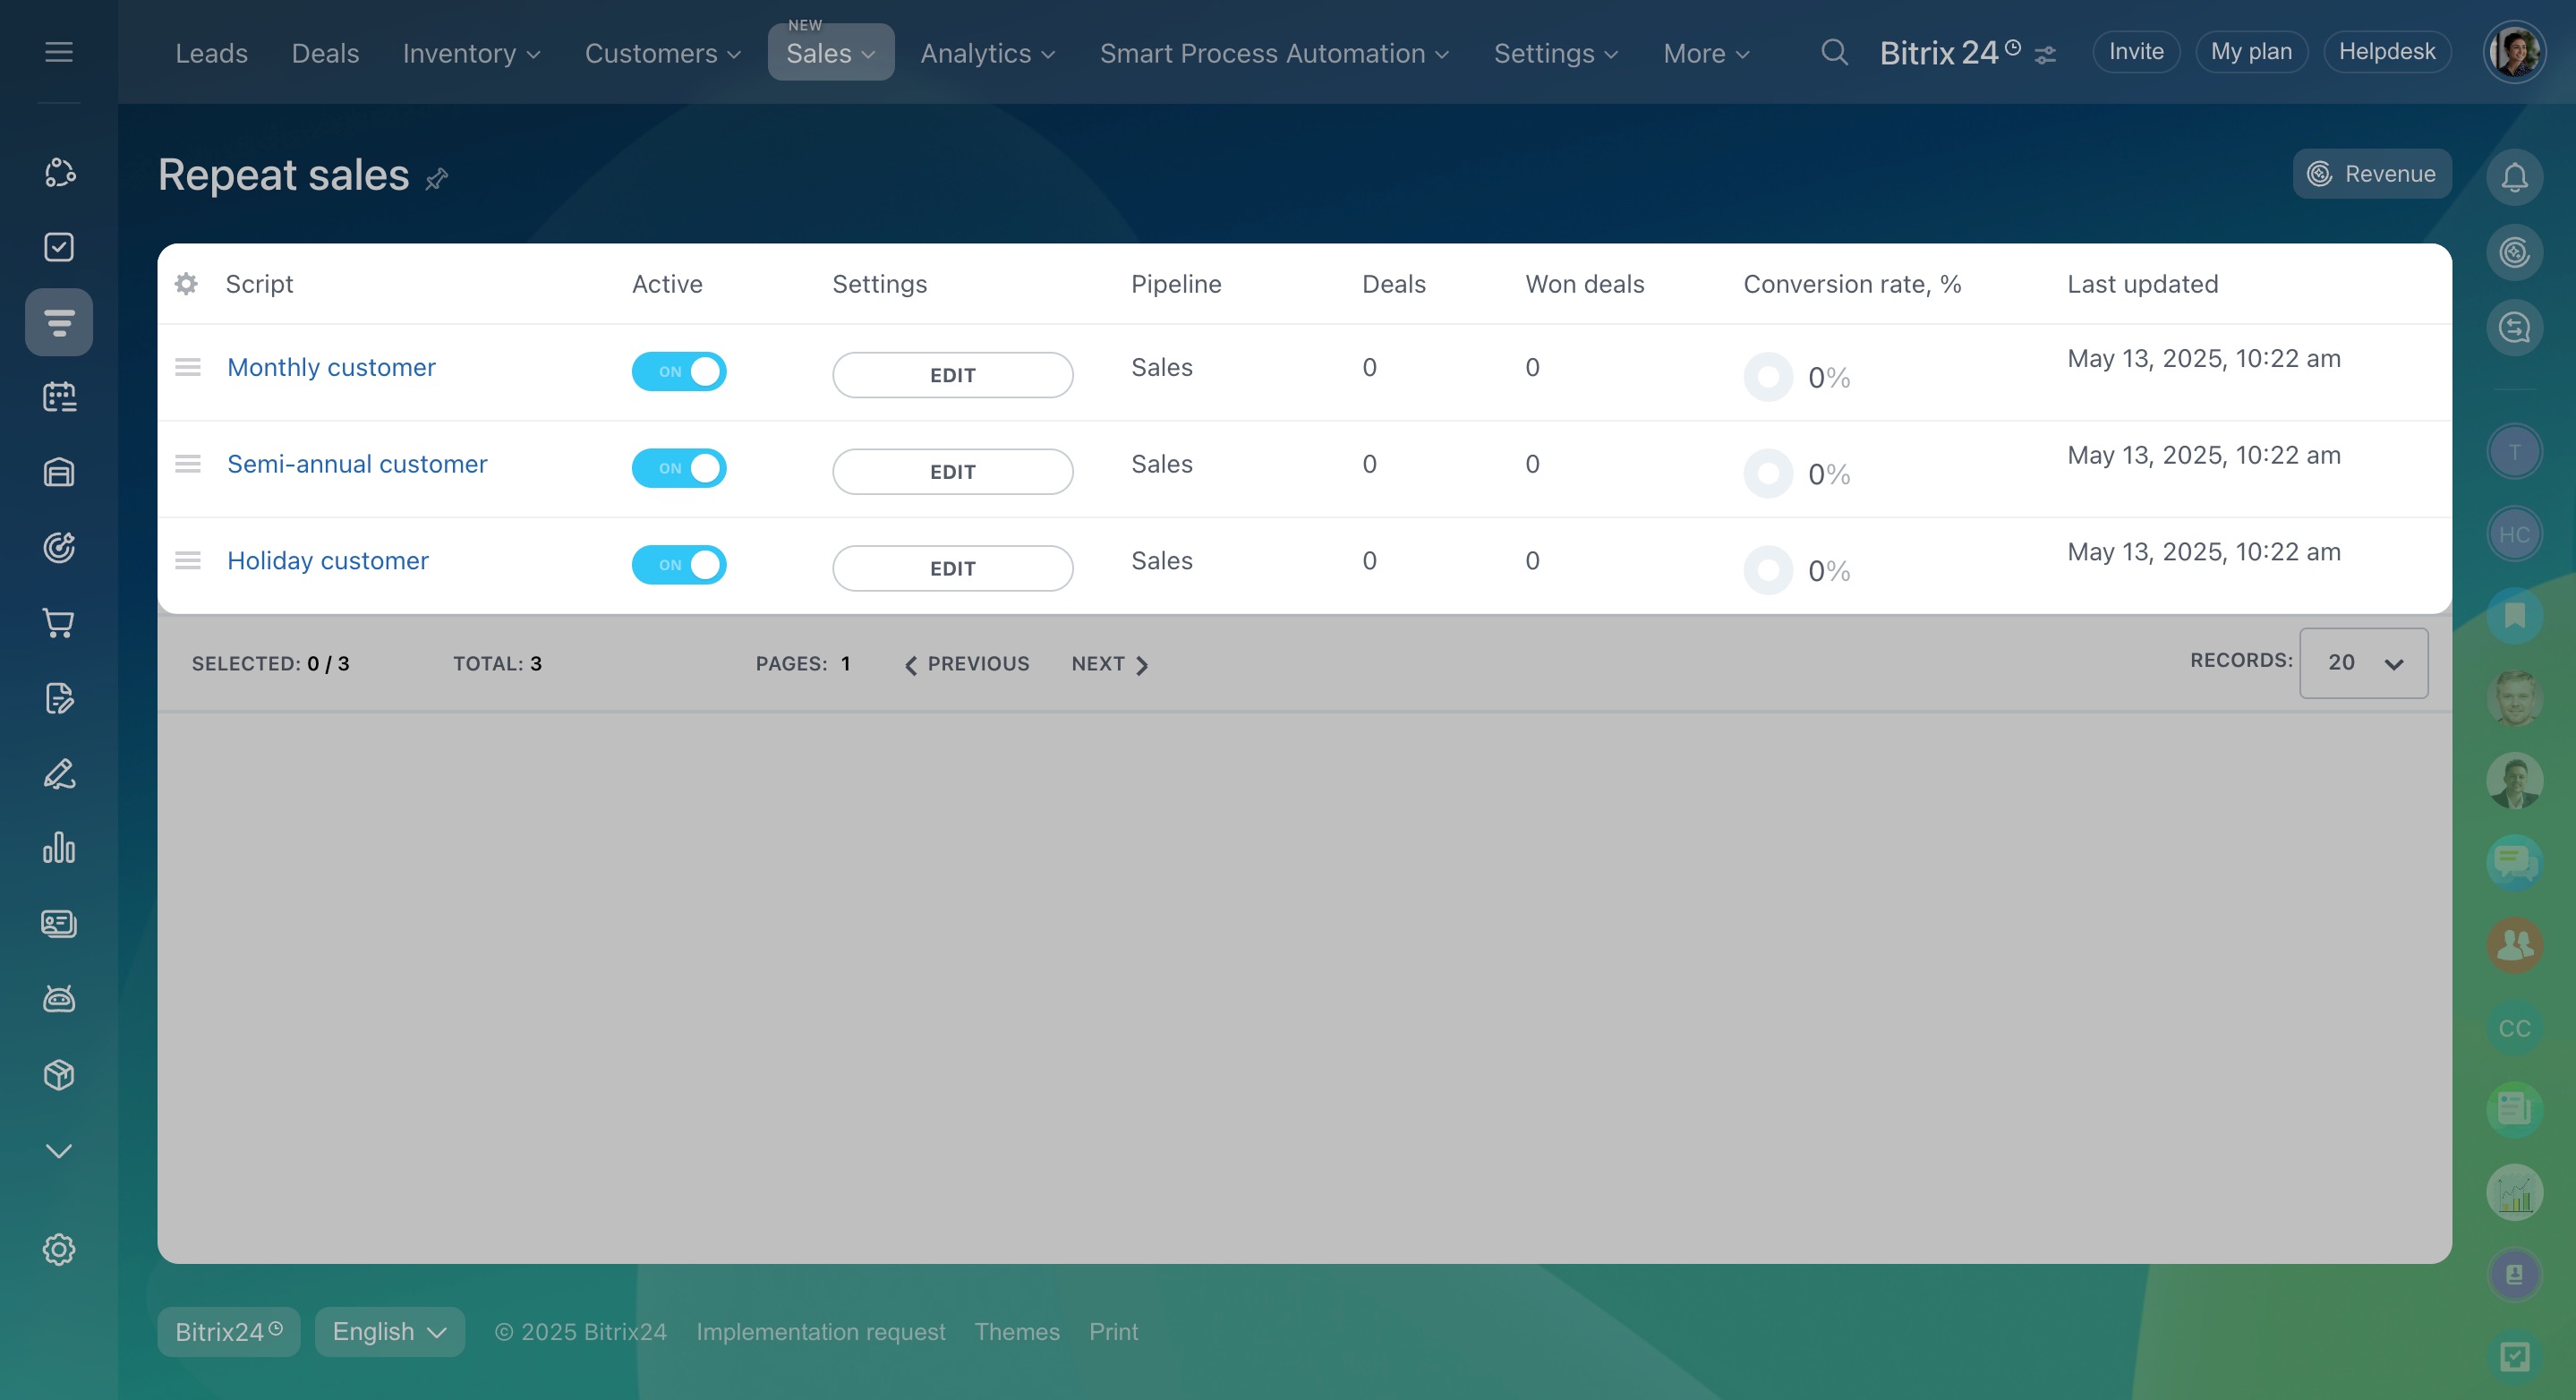Open the shopping cart icon in sidebar
The height and width of the screenshot is (1400, 2576).
tap(59, 623)
